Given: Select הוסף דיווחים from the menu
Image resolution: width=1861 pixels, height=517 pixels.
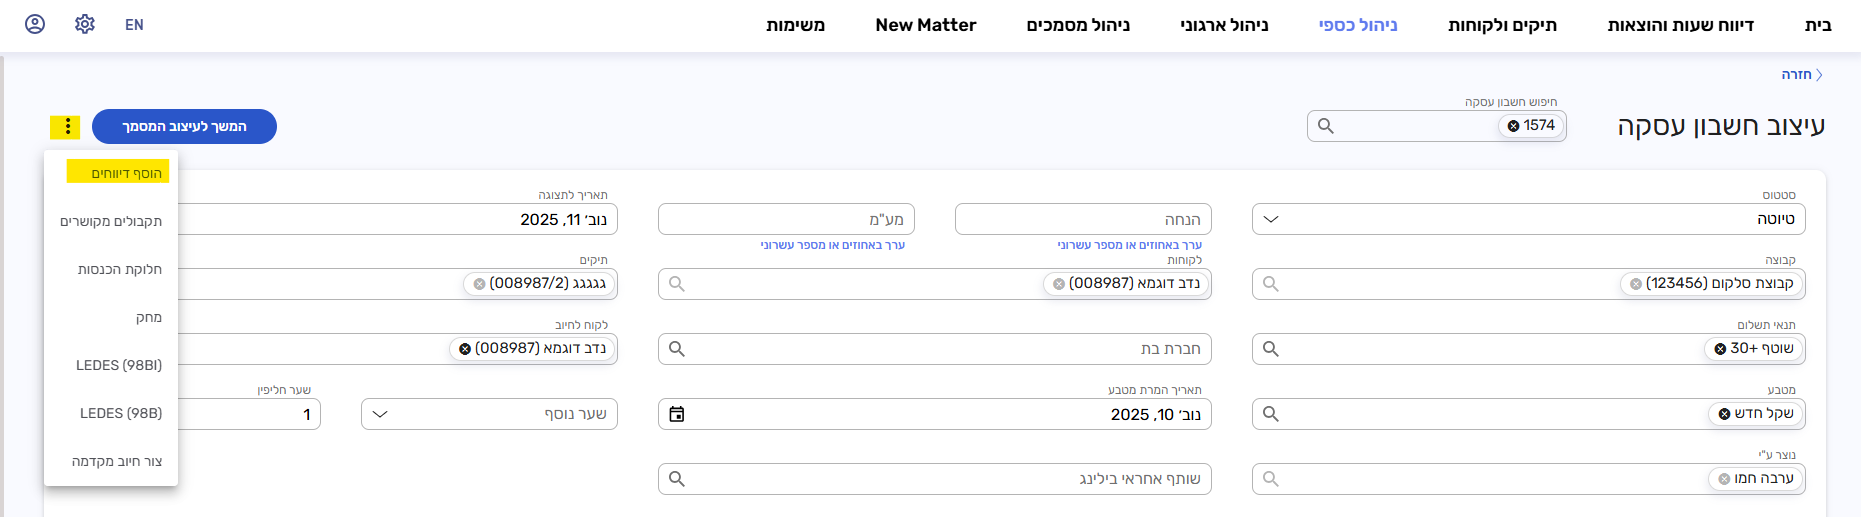Looking at the screenshot, I should click(x=126, y=173).
